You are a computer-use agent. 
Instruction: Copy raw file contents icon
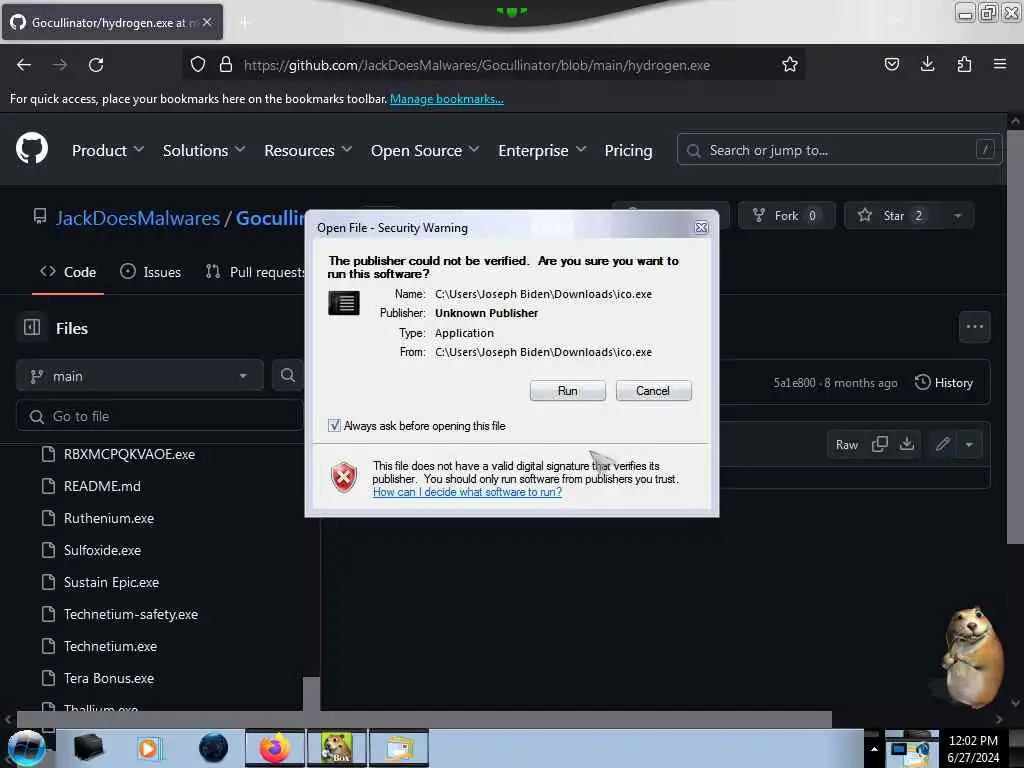click(880, 444)
